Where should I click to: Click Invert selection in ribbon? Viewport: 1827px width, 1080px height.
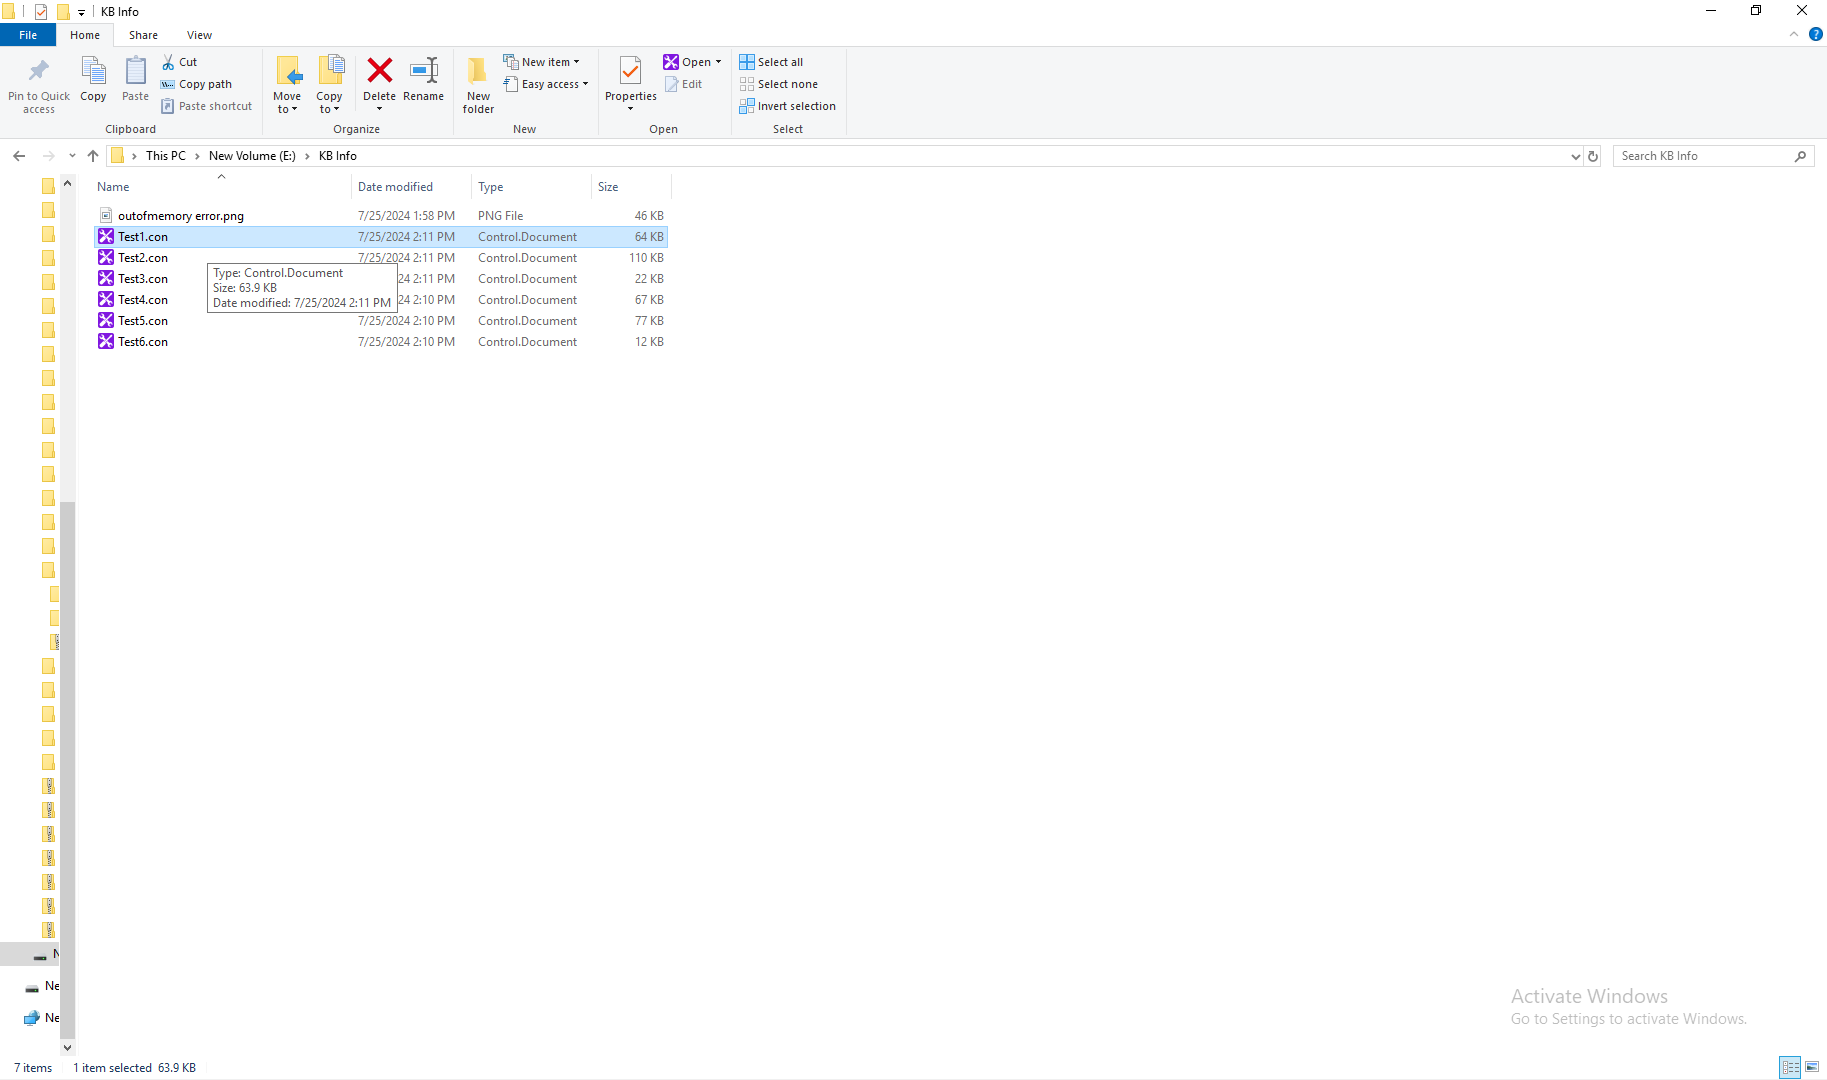(788, 106)
